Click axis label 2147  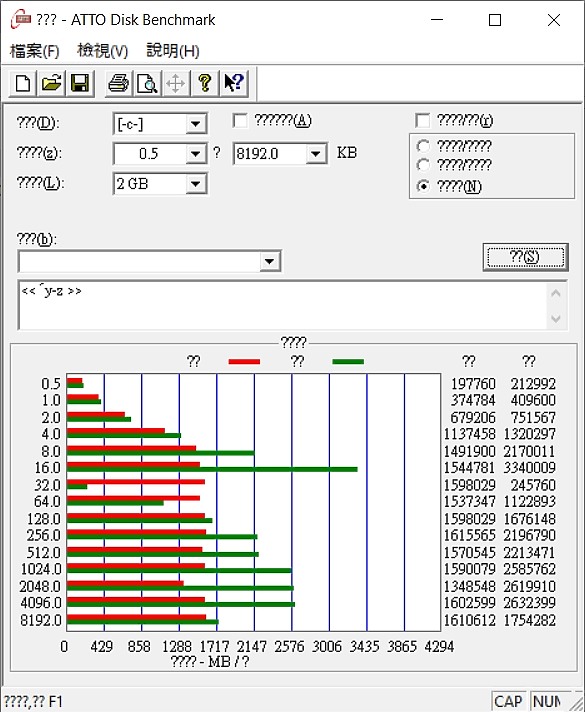[x=252, y=646]
